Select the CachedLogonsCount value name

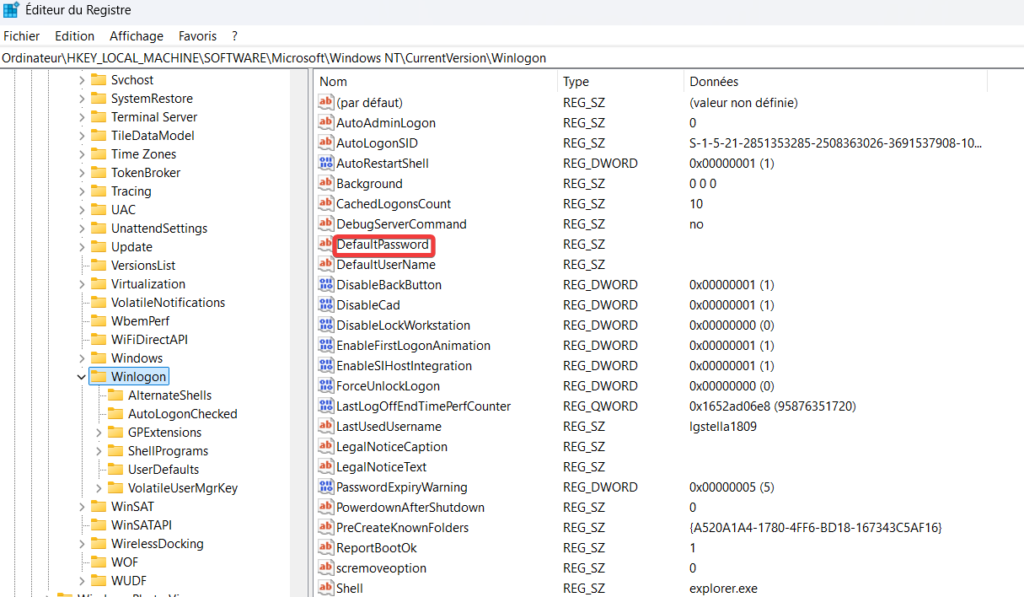click(394, 204)
